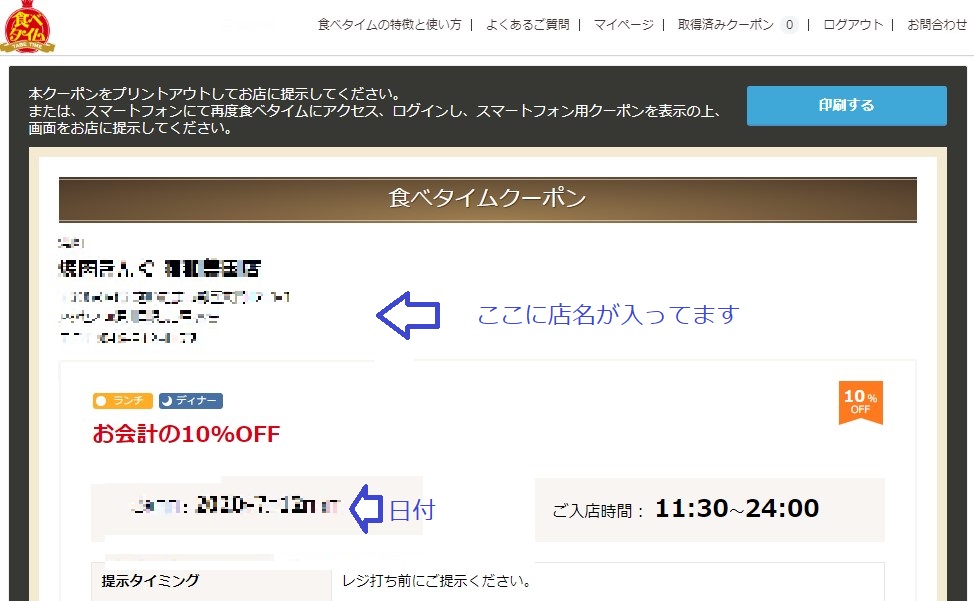
Task: Open 食べタイムの特徴と使い方 page
Action: pos(389,25)
